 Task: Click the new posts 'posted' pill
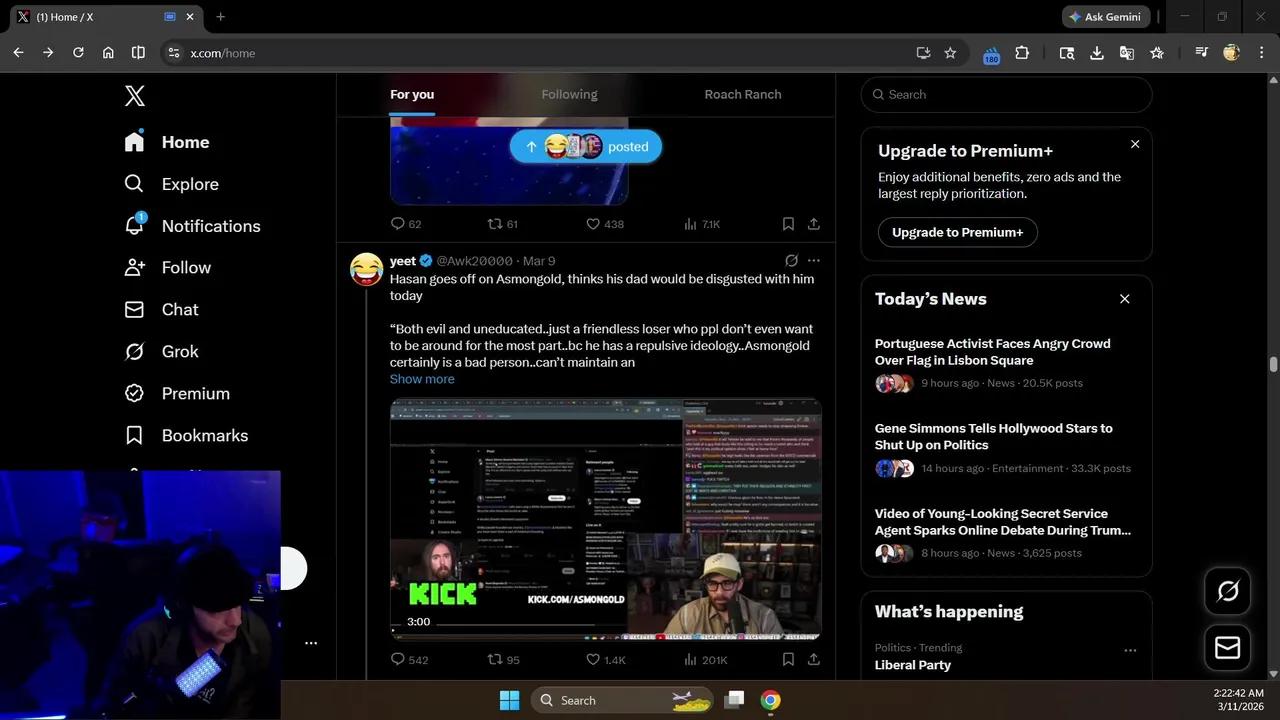[586, 147]
